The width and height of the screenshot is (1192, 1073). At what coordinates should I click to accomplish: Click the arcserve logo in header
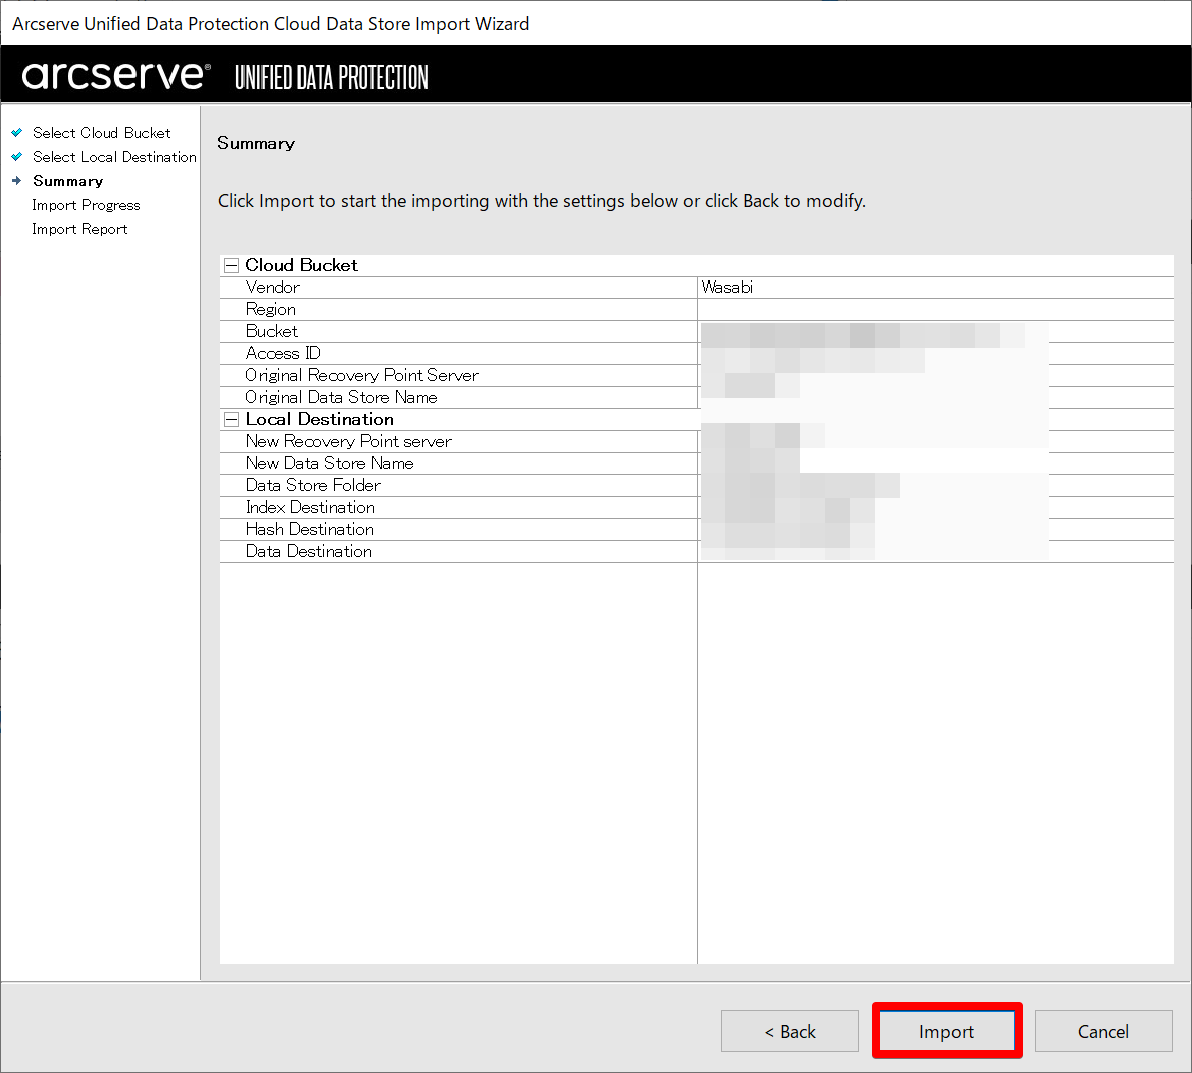click(116, 75)
